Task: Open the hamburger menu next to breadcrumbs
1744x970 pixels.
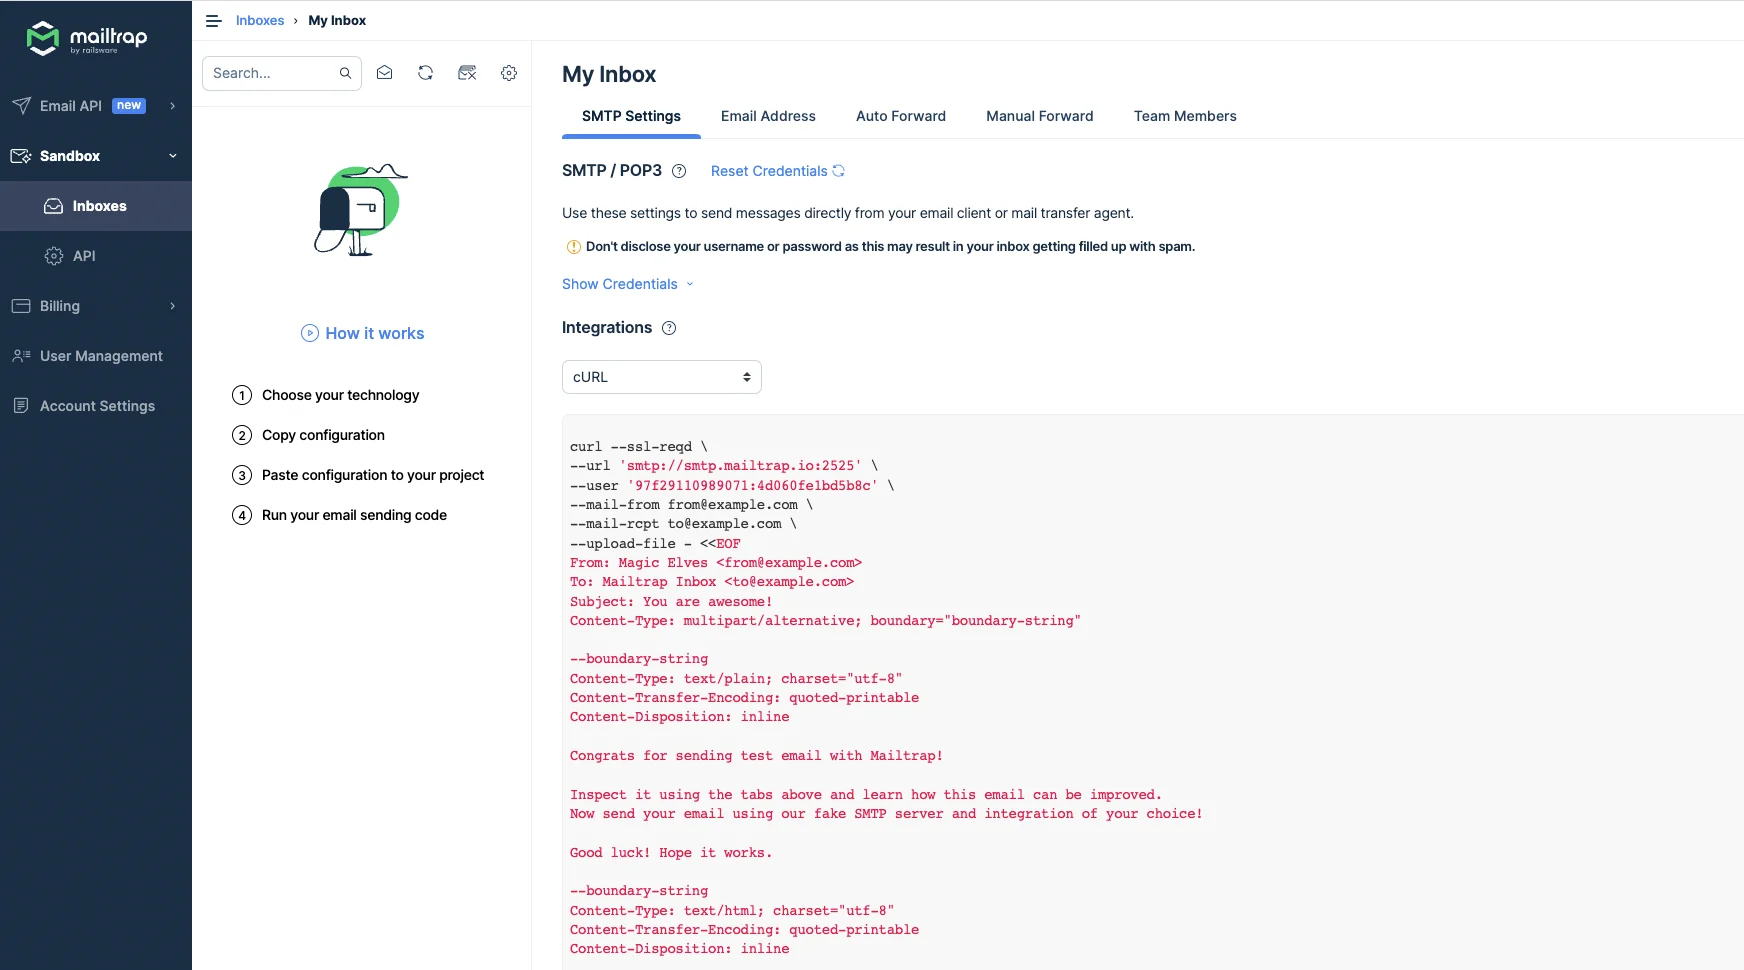Action: click(212, 20)
